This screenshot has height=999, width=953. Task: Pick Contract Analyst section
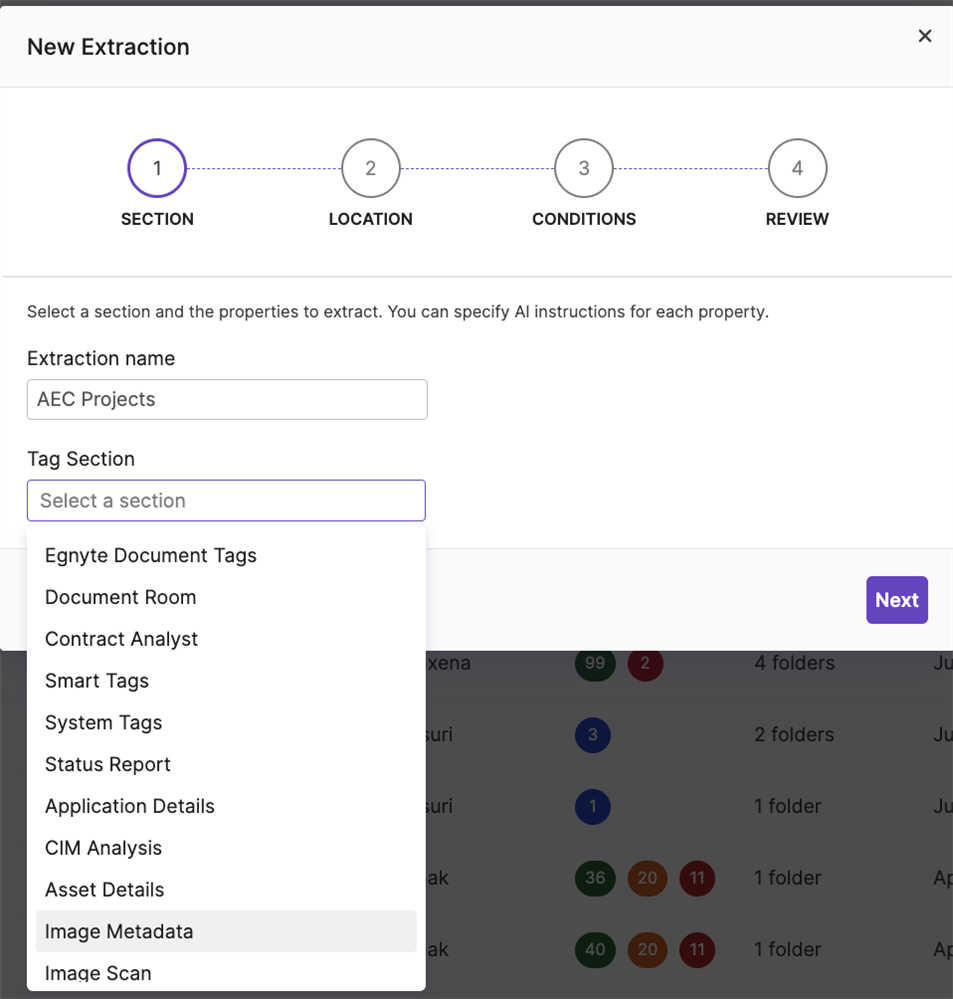(x=226, y=639)
